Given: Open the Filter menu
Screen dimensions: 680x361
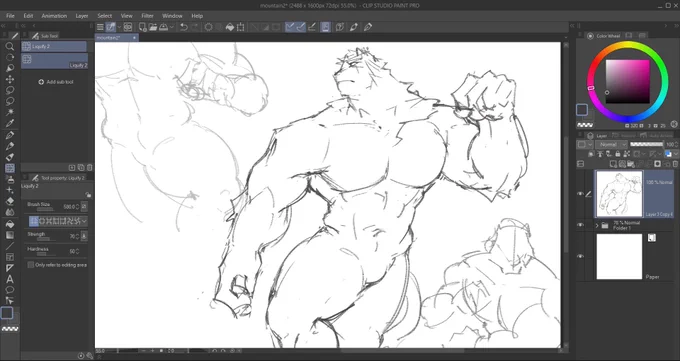Looking at the screenshot, I should point(147,16).
